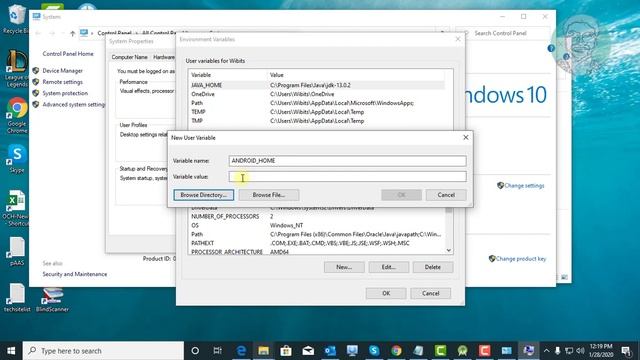Screen dimensions: 640x360
Task: Open the Windows Start menu
Action: click(x=11, y=351)
